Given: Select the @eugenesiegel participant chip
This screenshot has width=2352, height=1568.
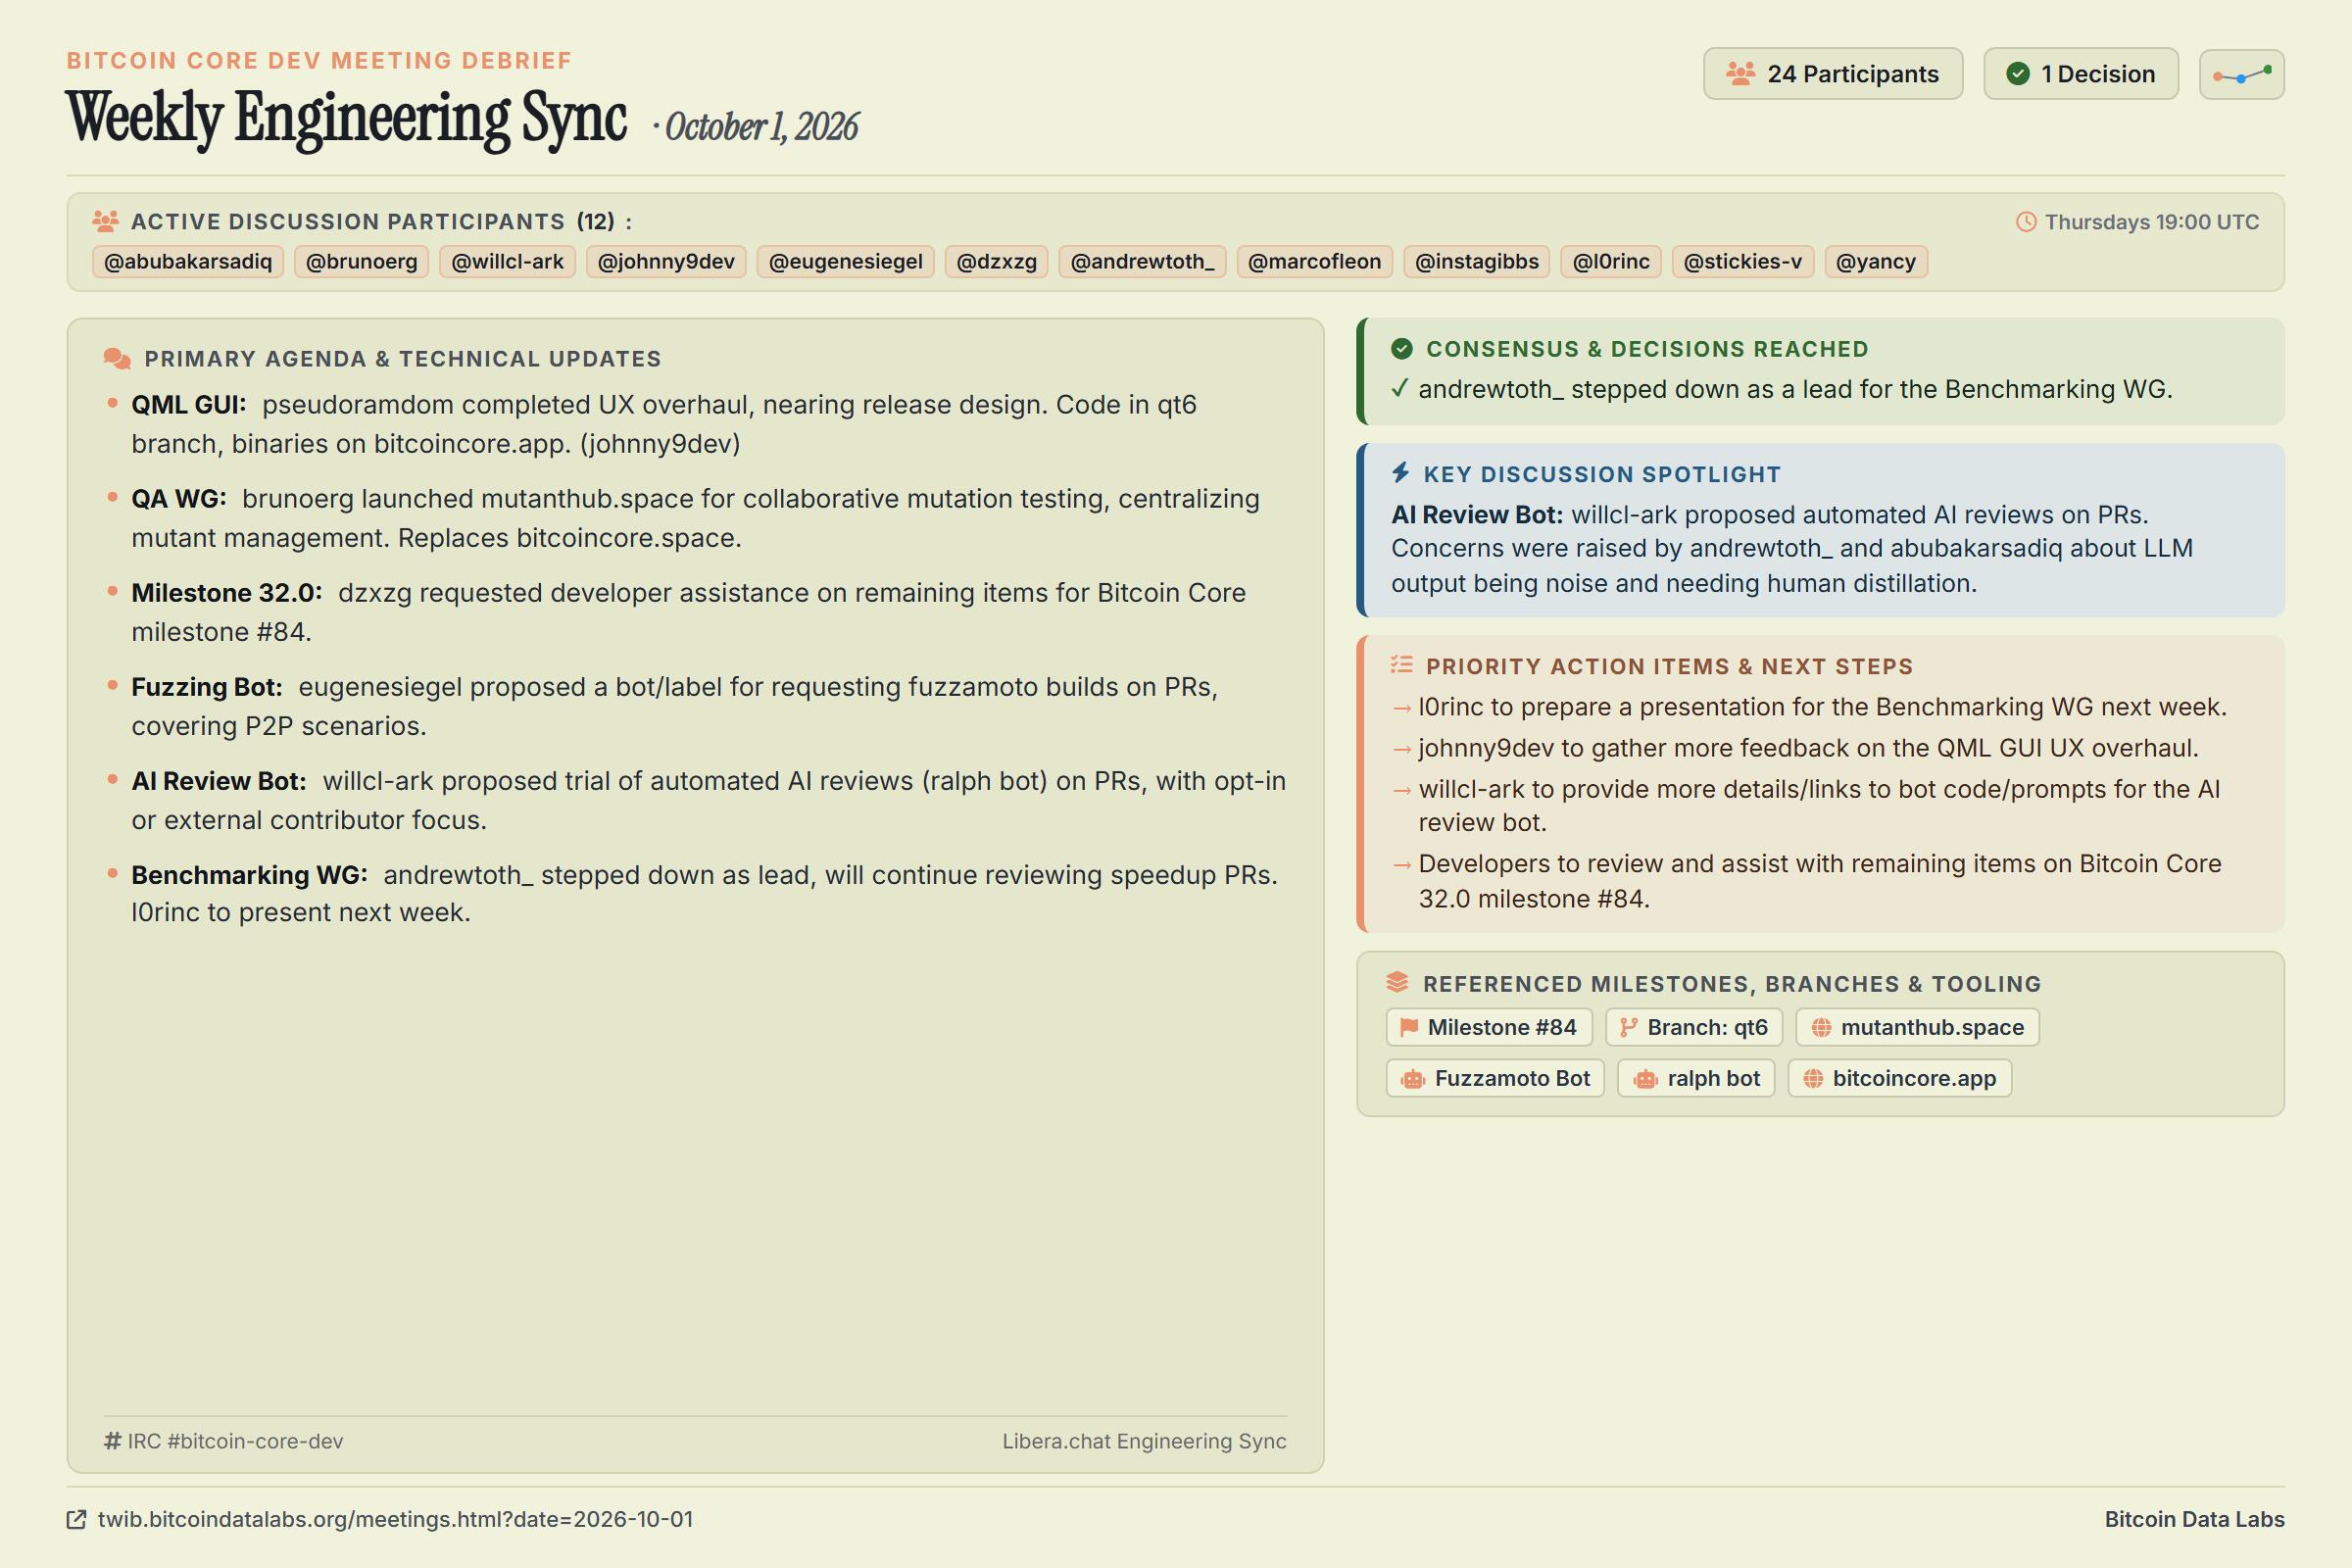Looking at the screenshot, I should [845, 262].
